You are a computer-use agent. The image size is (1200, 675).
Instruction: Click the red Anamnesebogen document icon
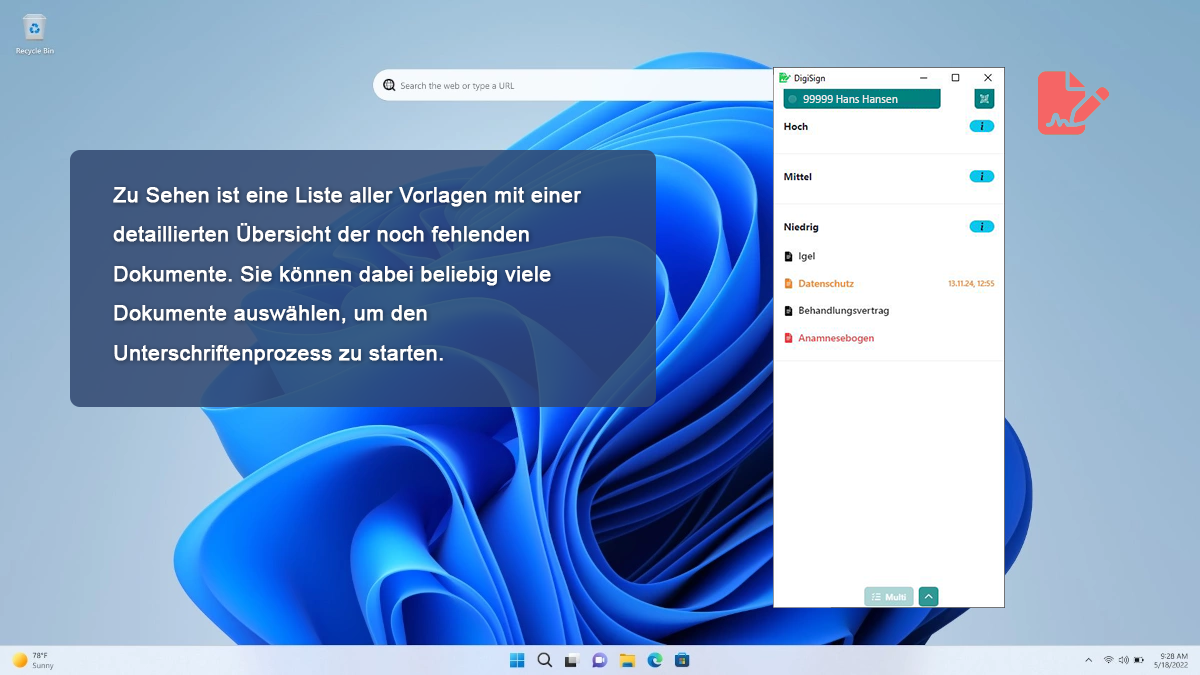[x=788, y=338]
